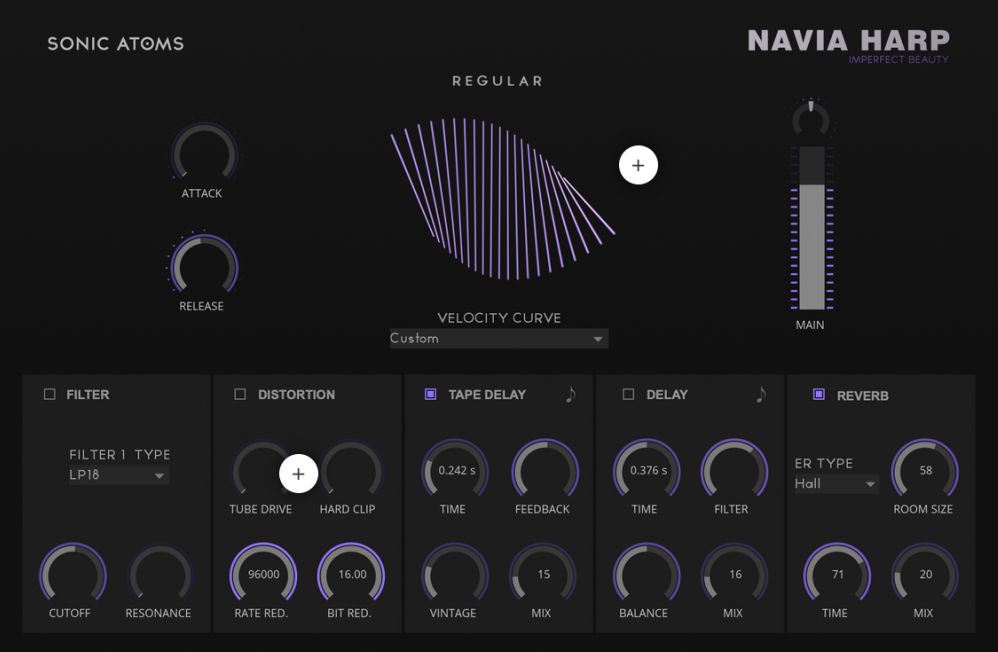Click the Attack knob
The image size is (998, 652).
[203, 155]
